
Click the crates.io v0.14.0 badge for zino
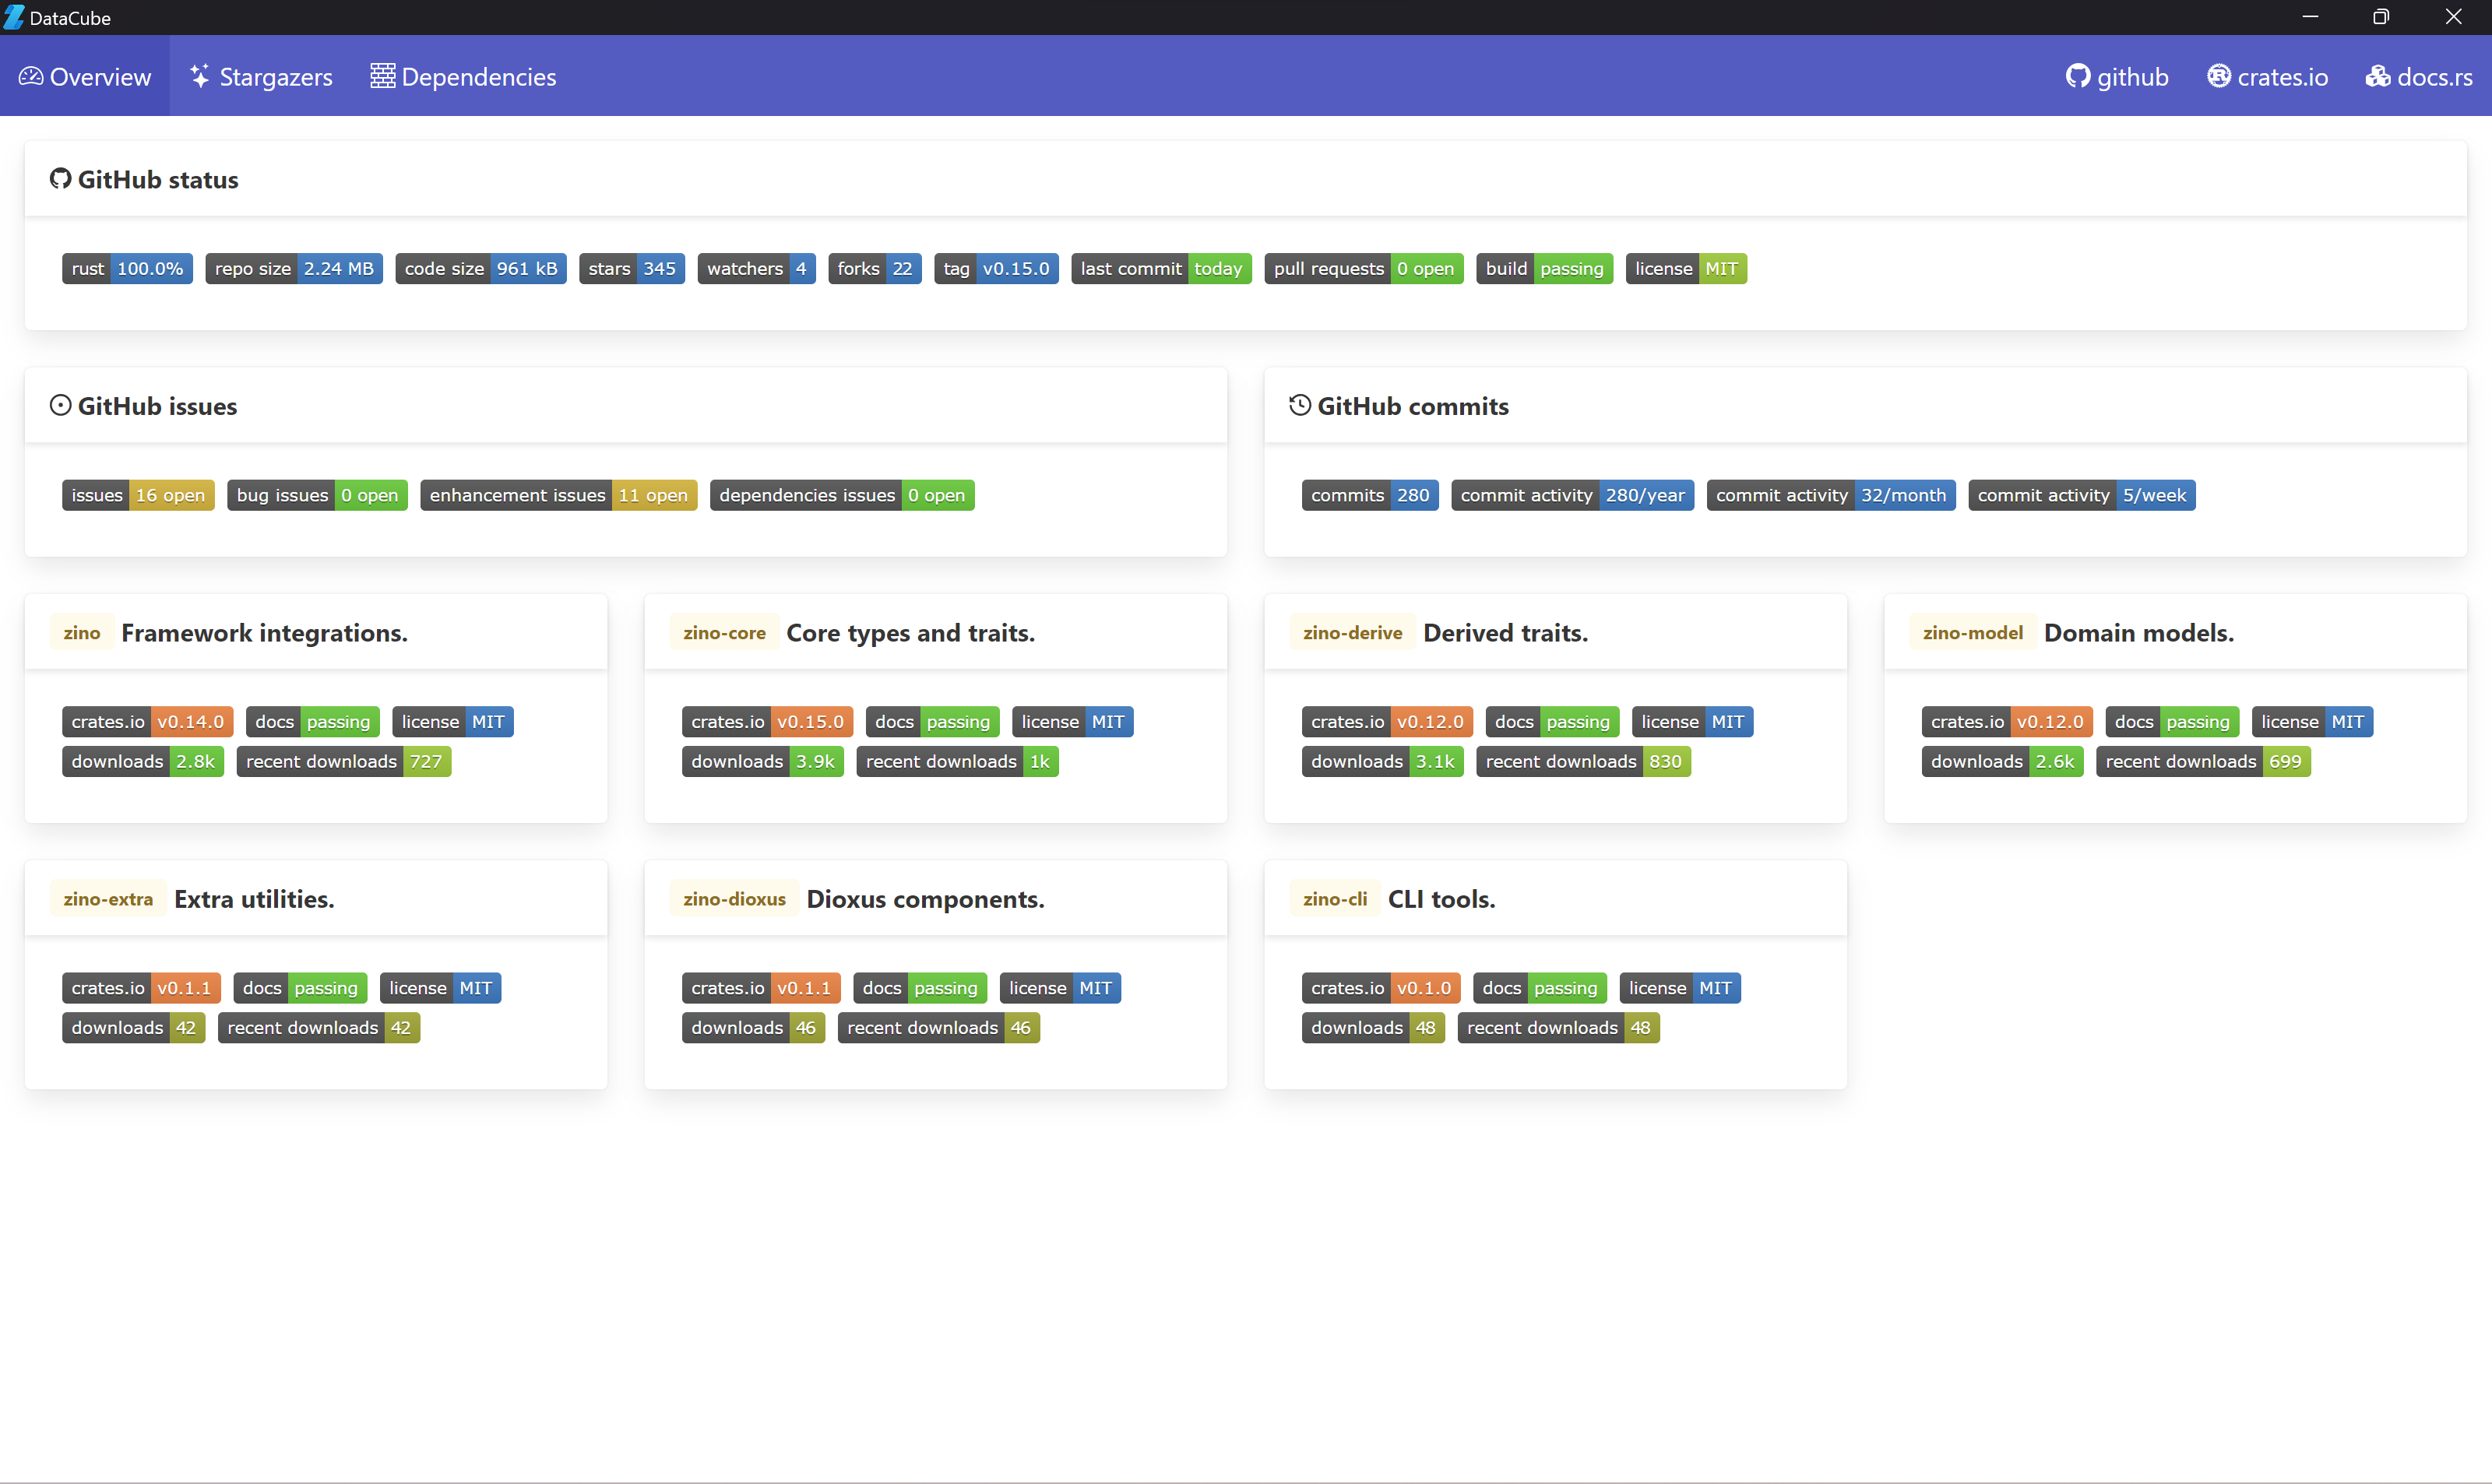click(x=148, y=721)
